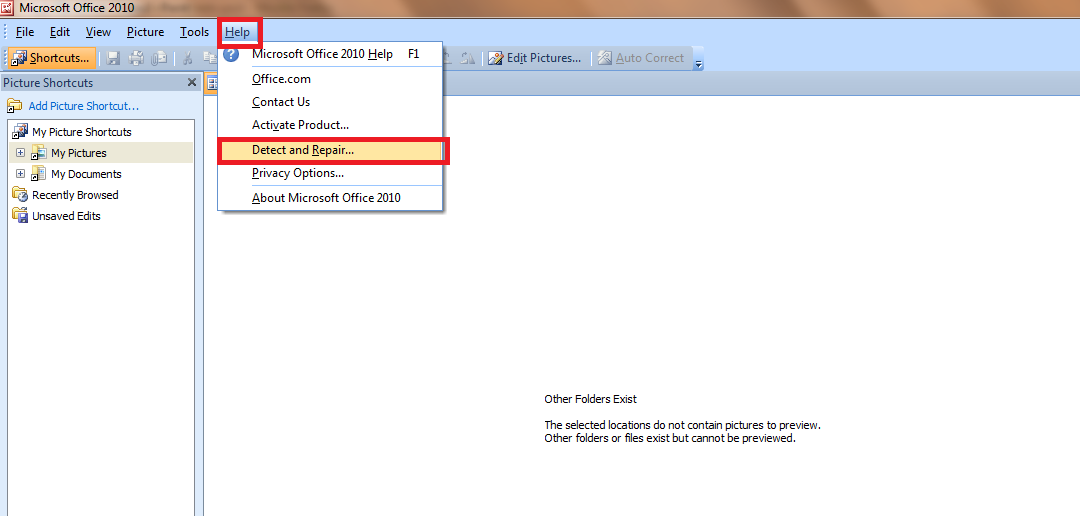Open Edit Pictures task pane
The height and width of the screenshot is (516, 1080).
(534, 59)
